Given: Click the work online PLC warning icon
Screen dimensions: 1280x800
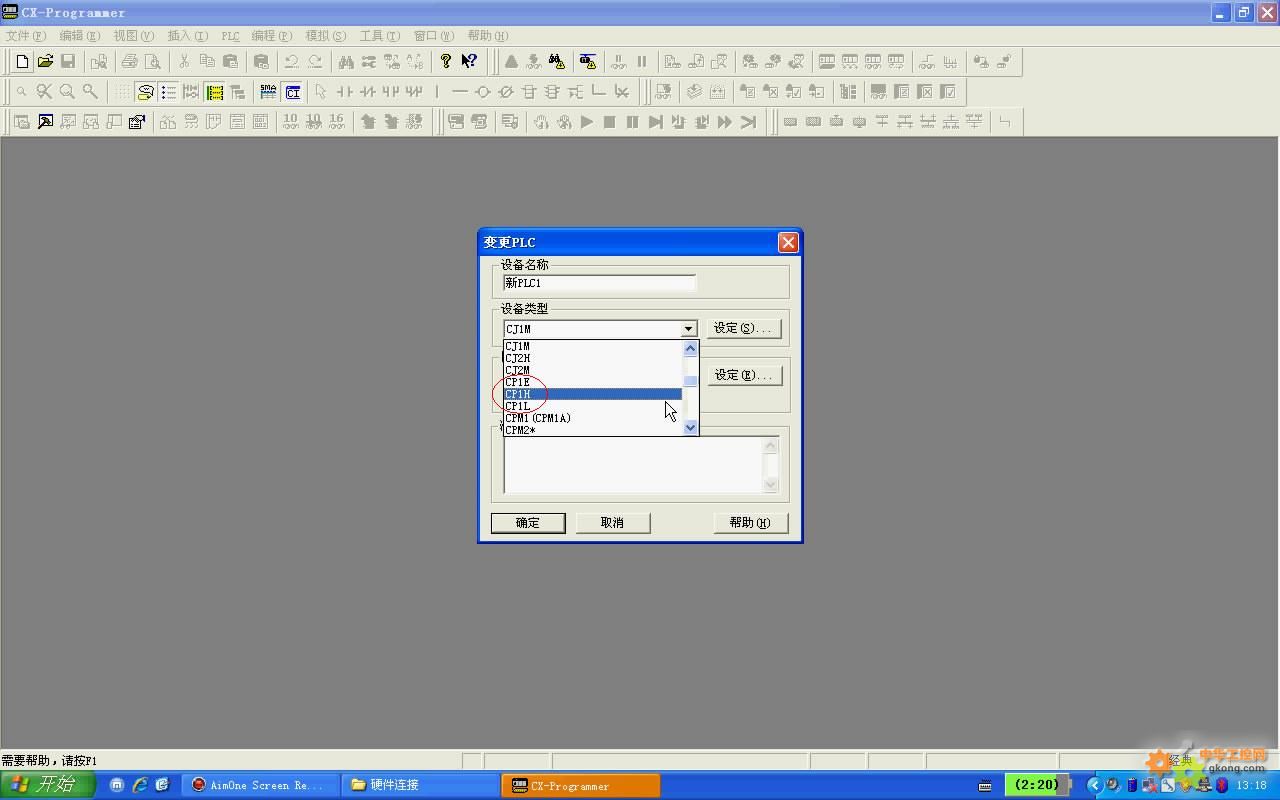Looking at the screenshot, I should (x=588, y=62).
